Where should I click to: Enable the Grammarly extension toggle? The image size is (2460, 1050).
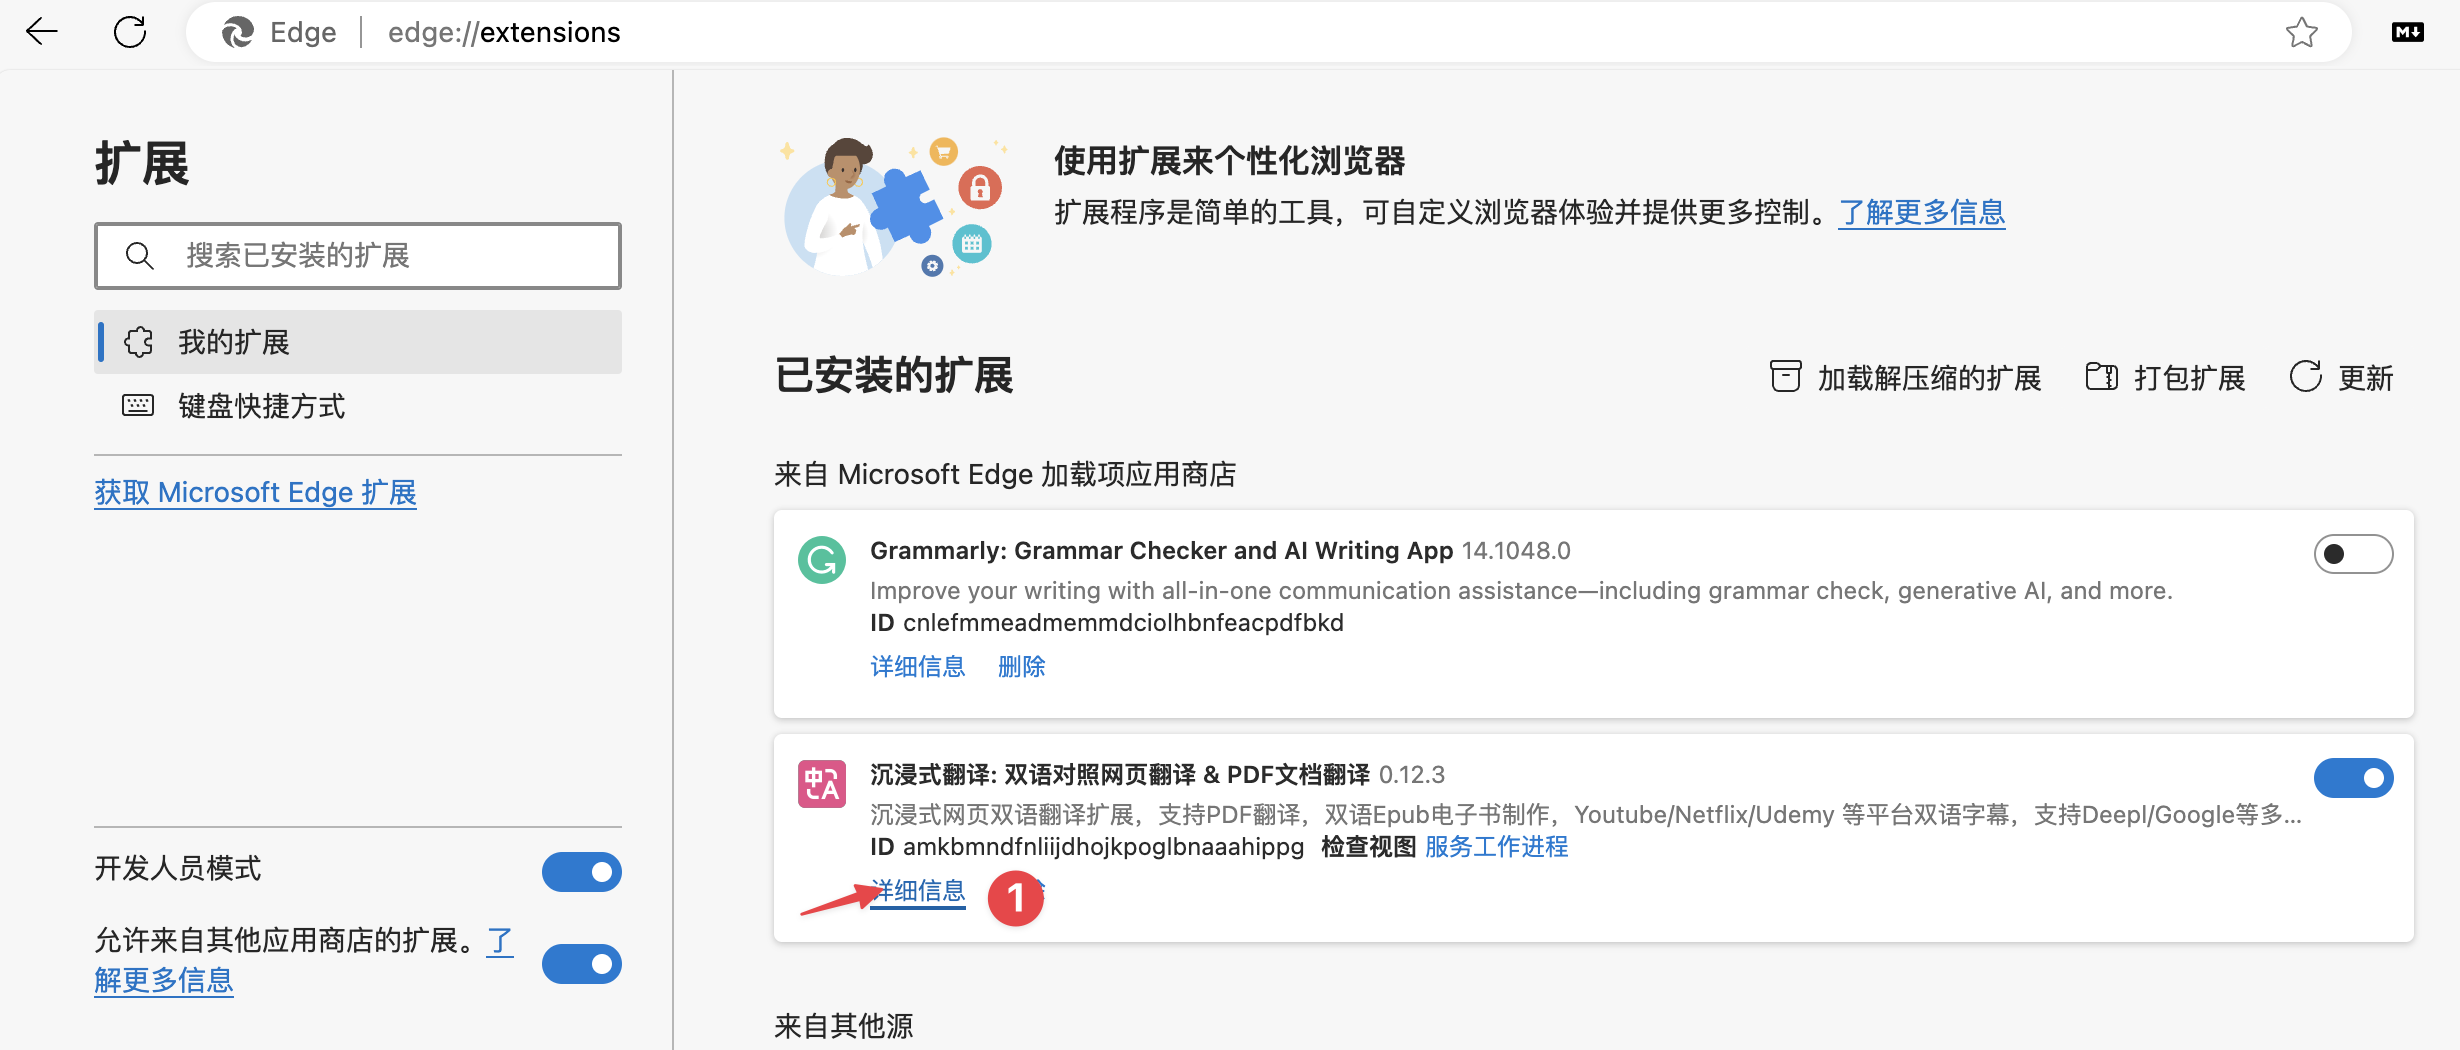pos(2352,554)
